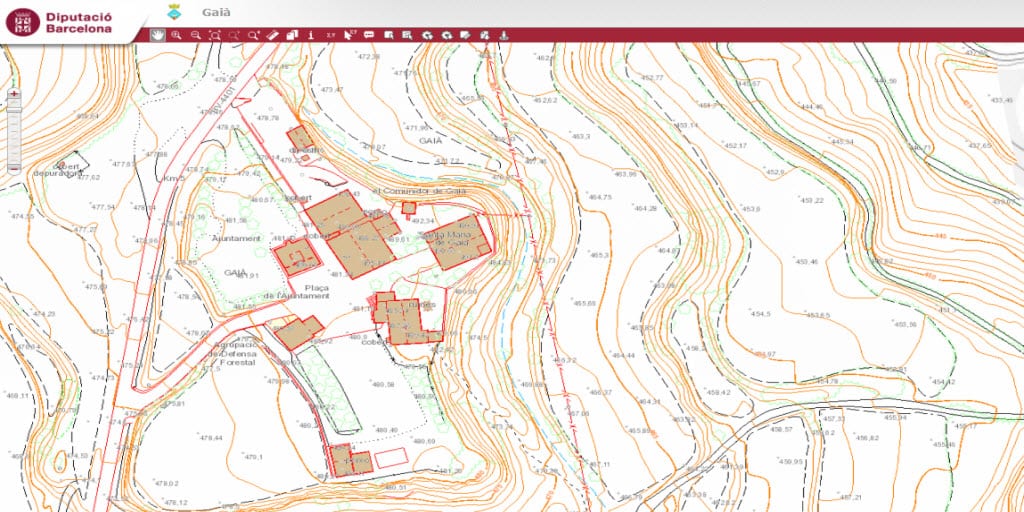Viewport: 1024px width, 512px height.
Task: Click the zoom to full extent tool
Action: [x=215, y=35]
